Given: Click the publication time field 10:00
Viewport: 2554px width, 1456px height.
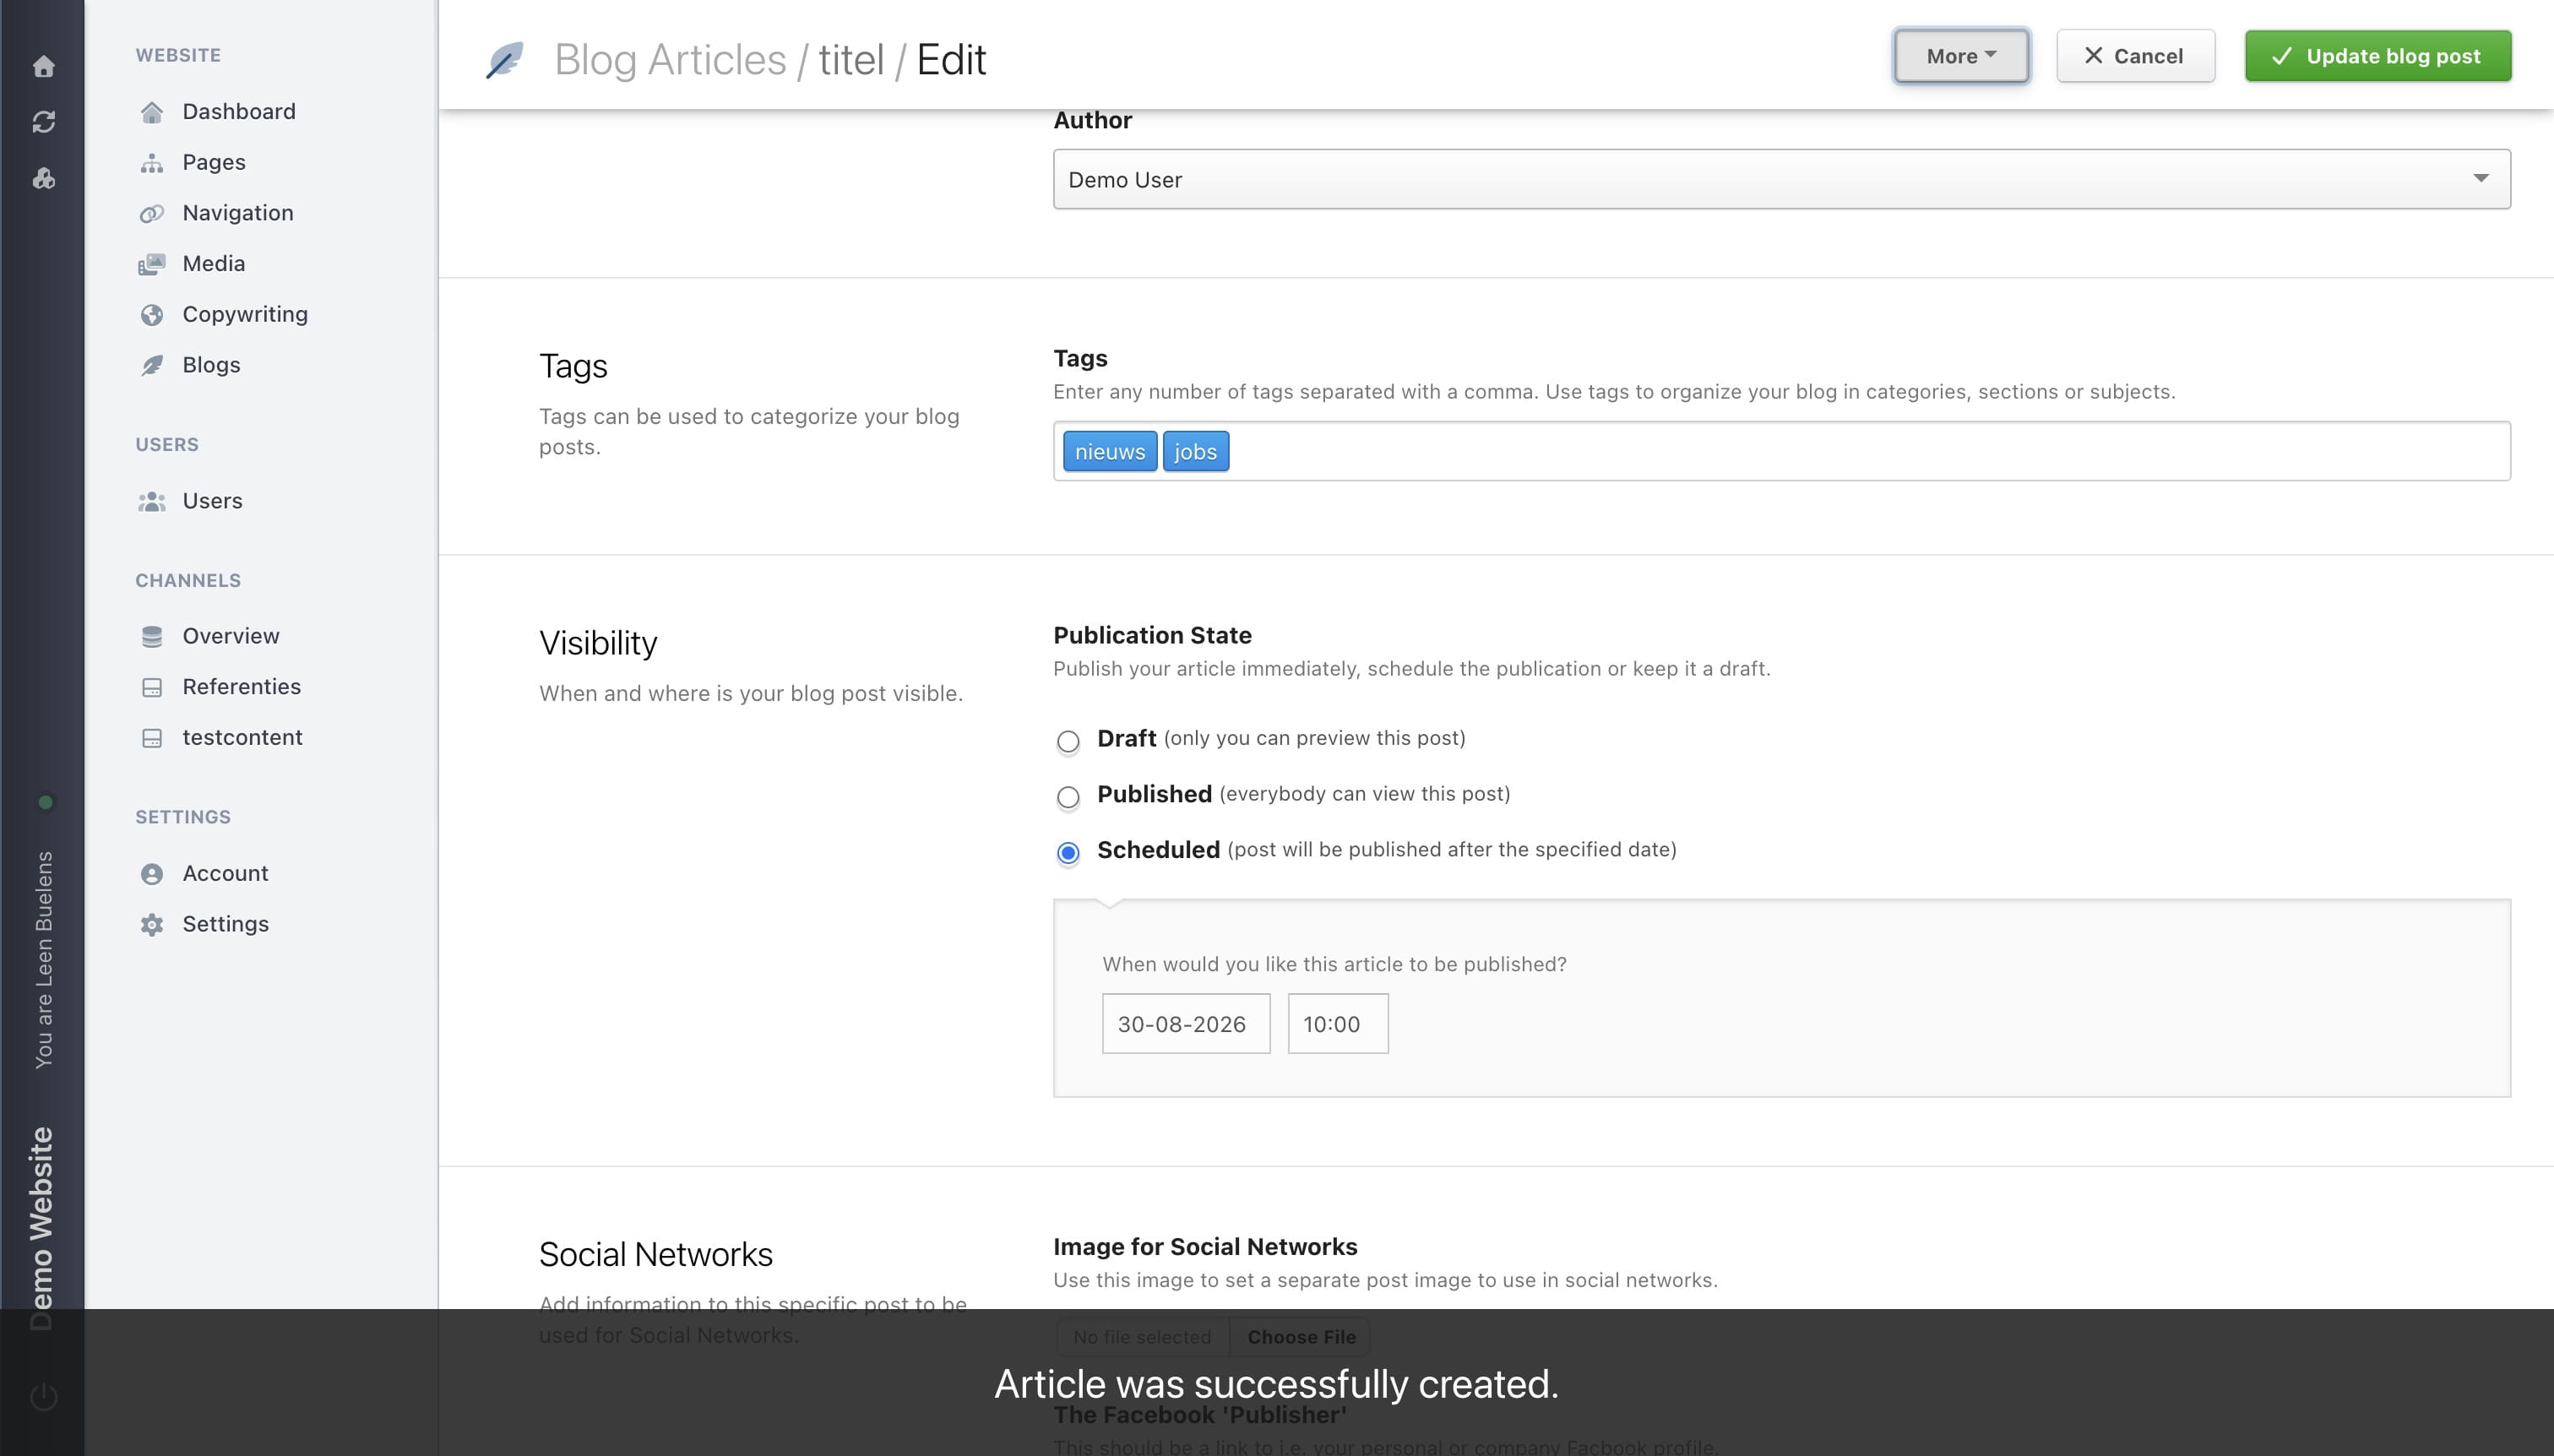Looking at the screenshot, I should 1337,1024.
